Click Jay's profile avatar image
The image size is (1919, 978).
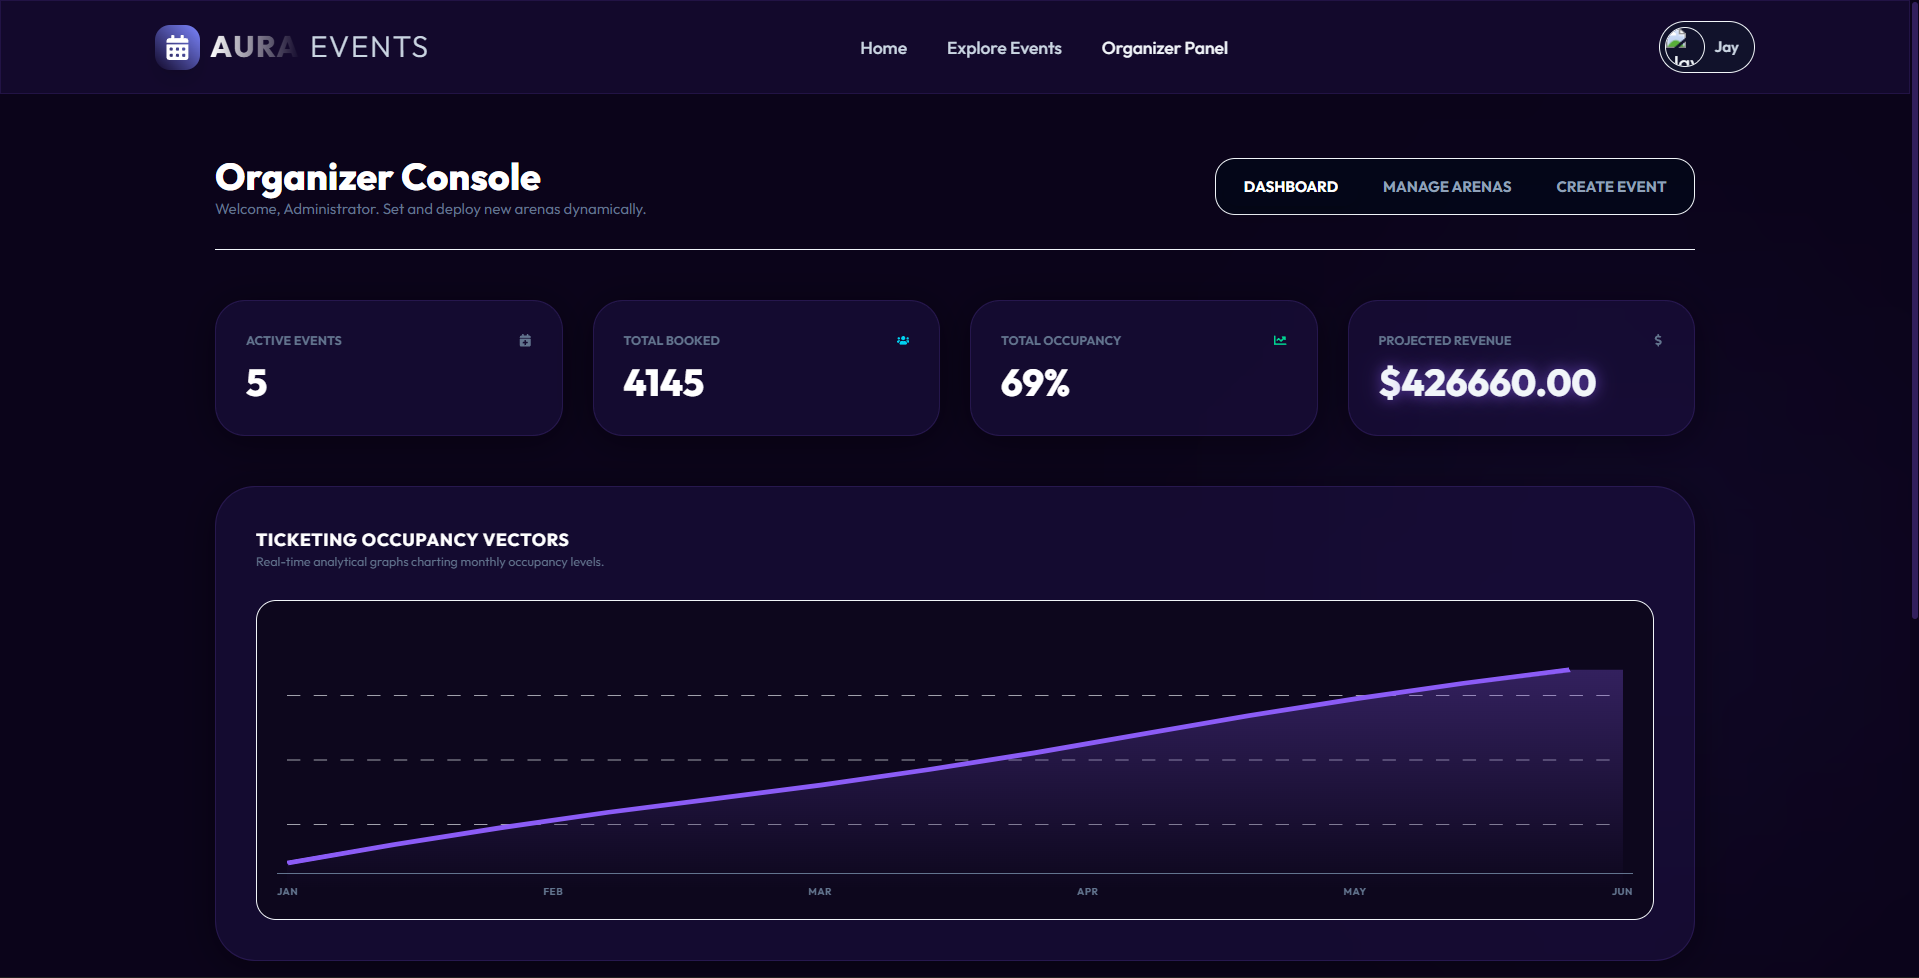(x=1685, y=47)
